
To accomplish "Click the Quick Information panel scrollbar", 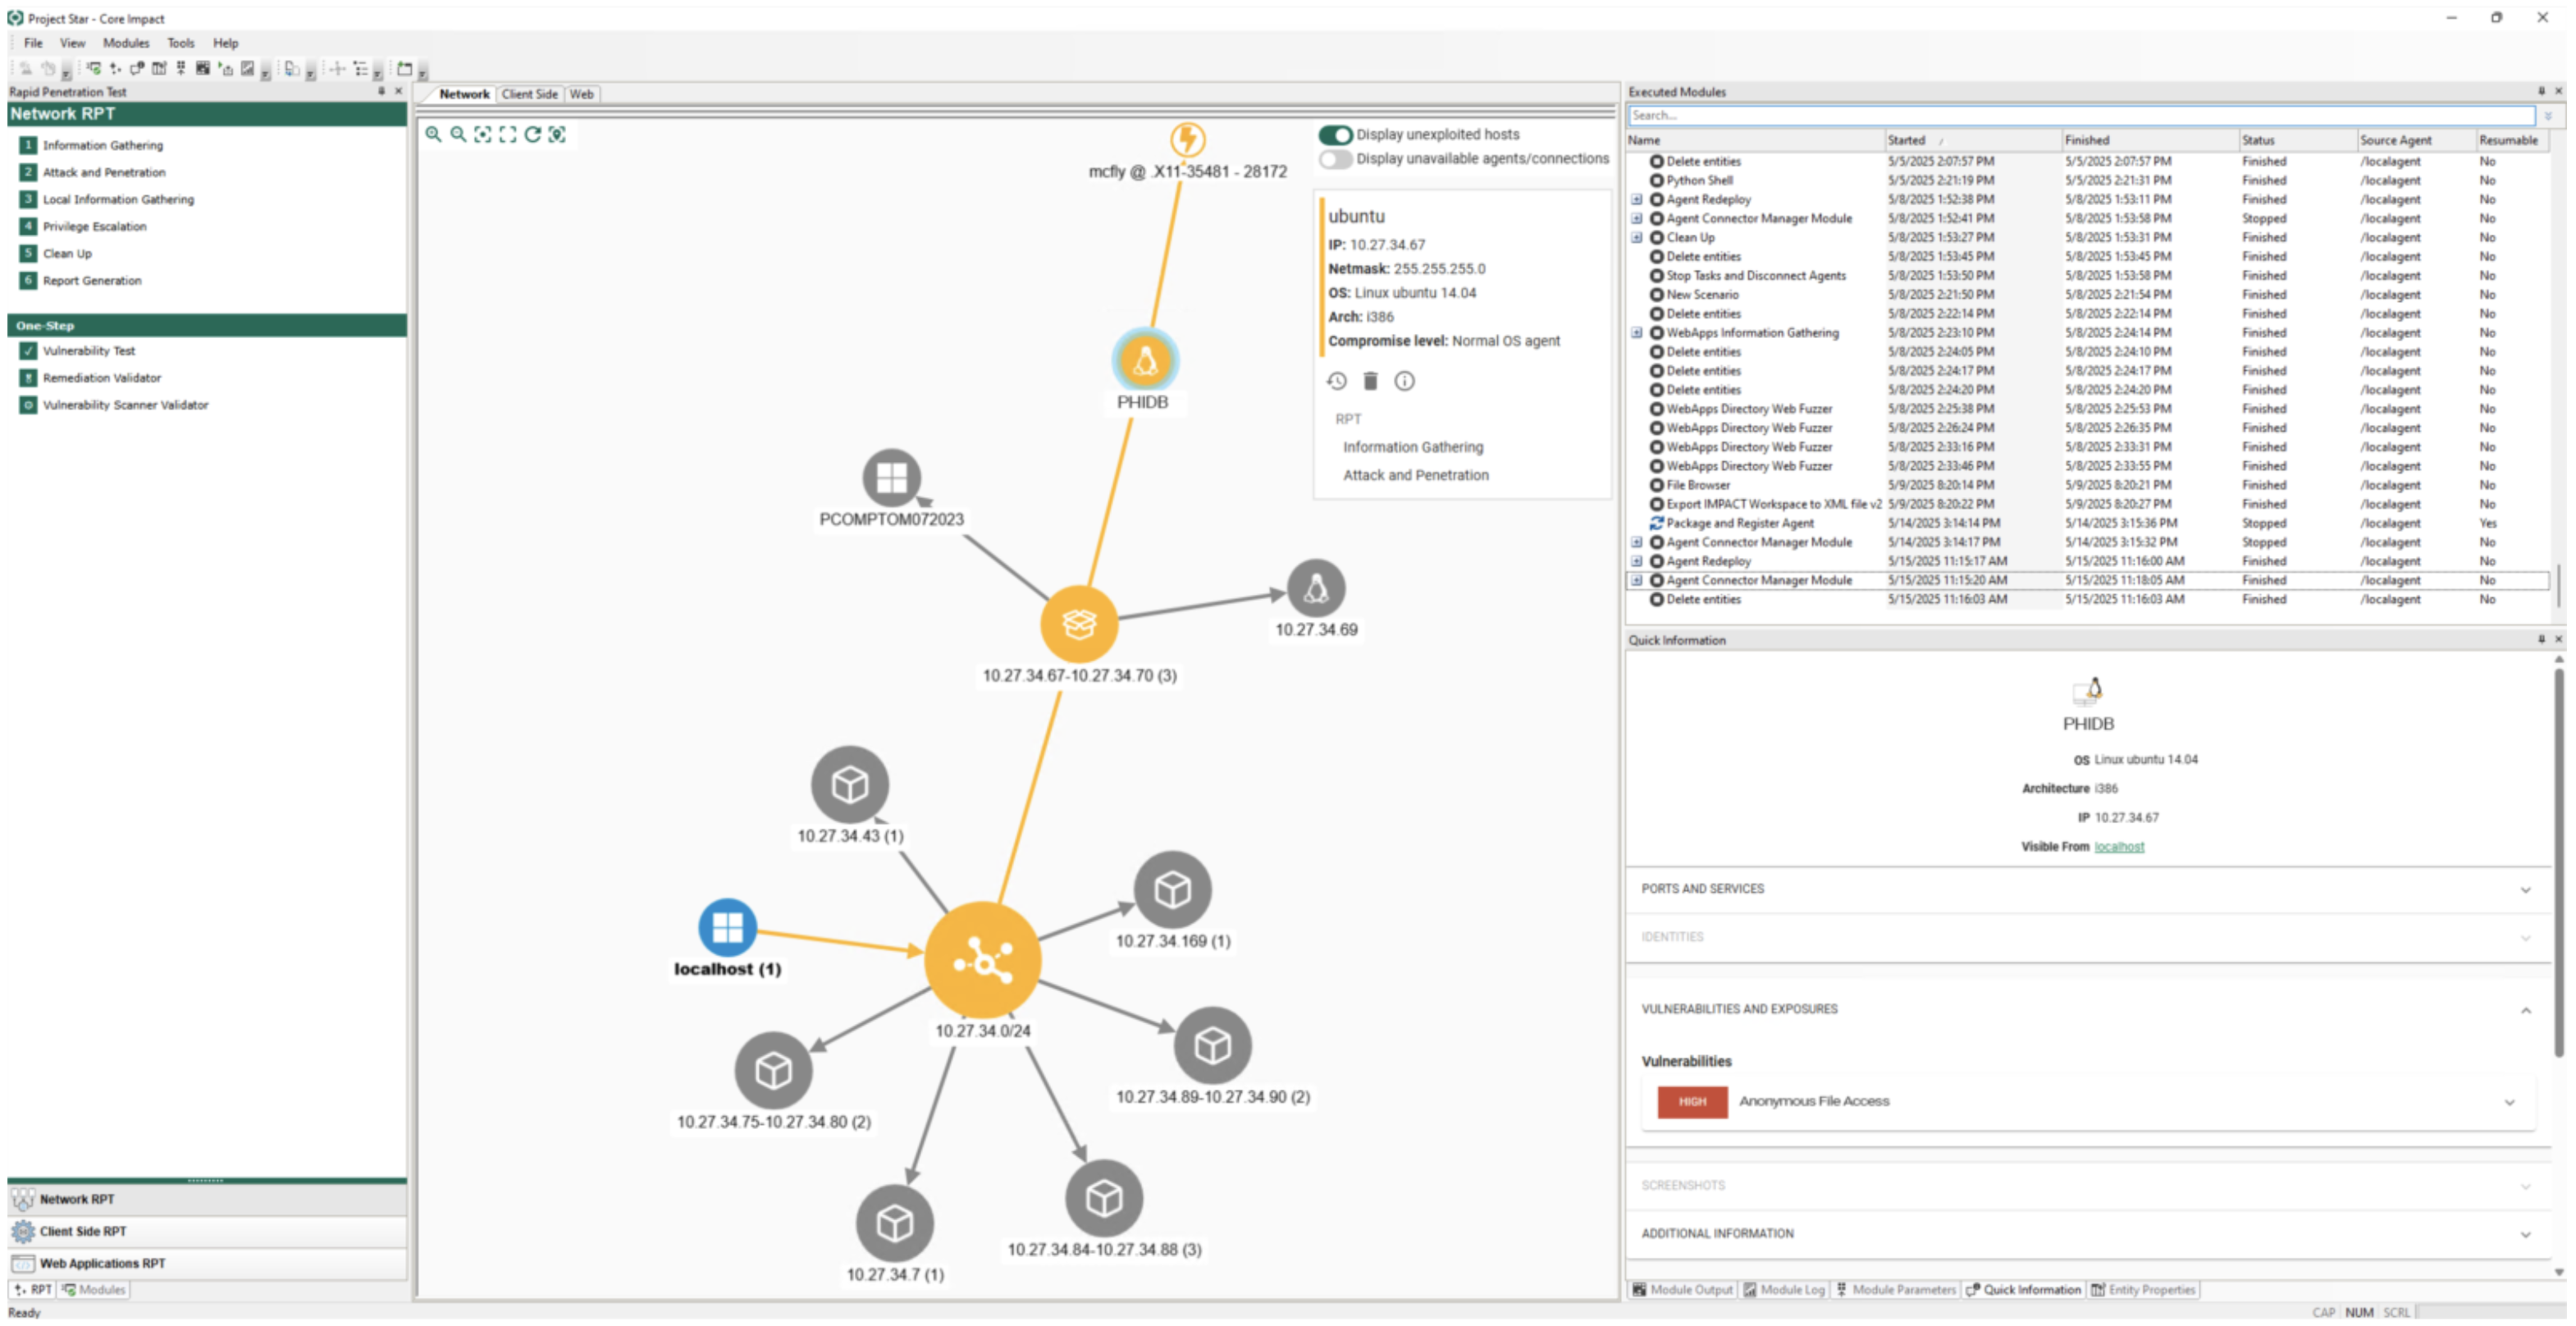I will point(2558,862).
